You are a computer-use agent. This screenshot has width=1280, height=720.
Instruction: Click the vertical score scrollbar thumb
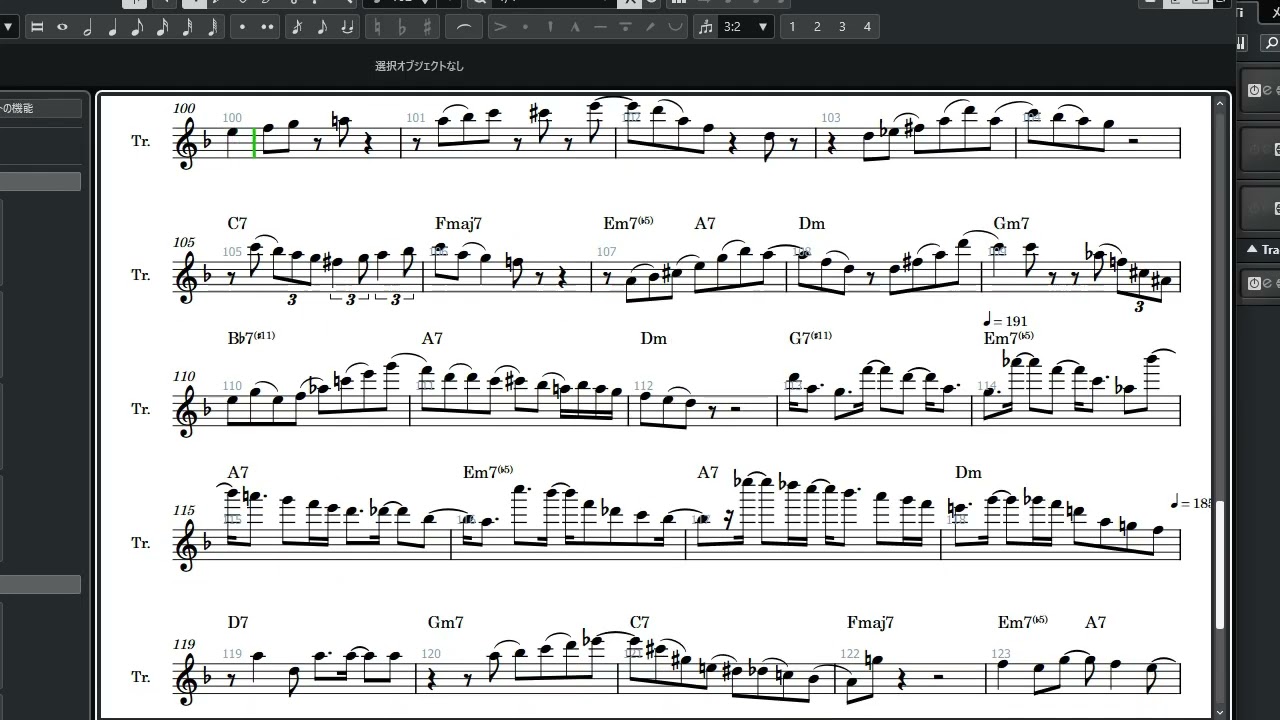pos(1220,563)
